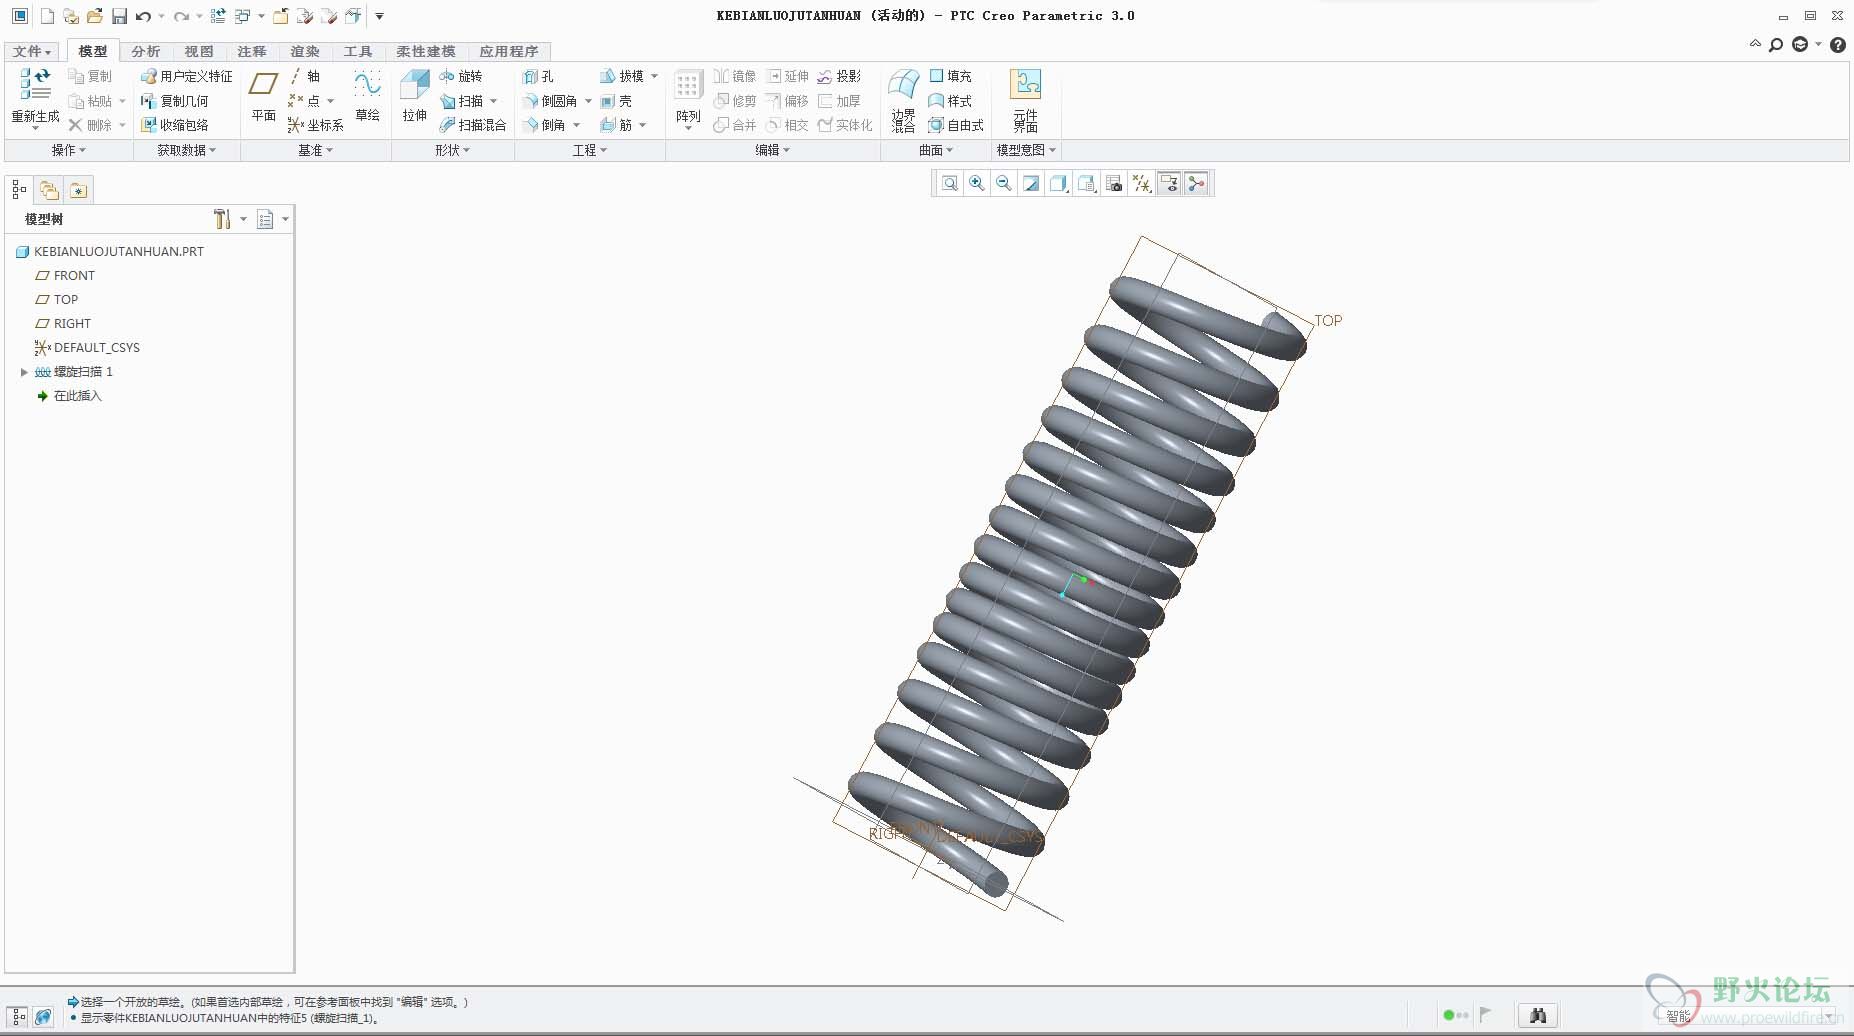Expand the 工程 (Engineering) group menu
The image size is (1854, 1036).
(590, 150)
